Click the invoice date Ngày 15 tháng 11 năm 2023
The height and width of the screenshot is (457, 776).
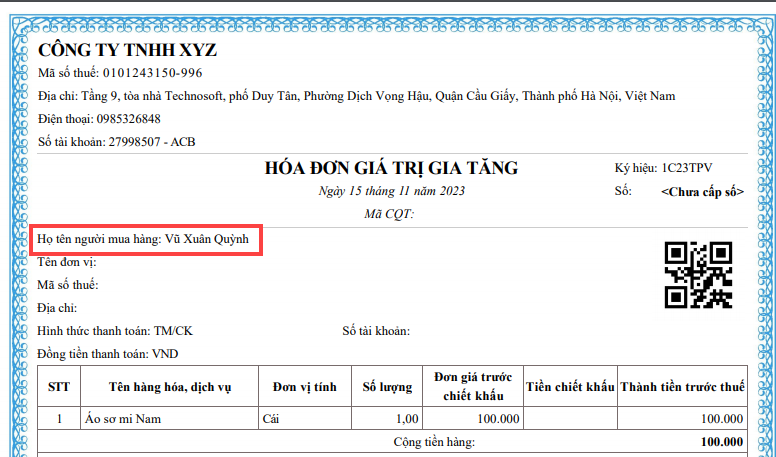coord(391,191)
